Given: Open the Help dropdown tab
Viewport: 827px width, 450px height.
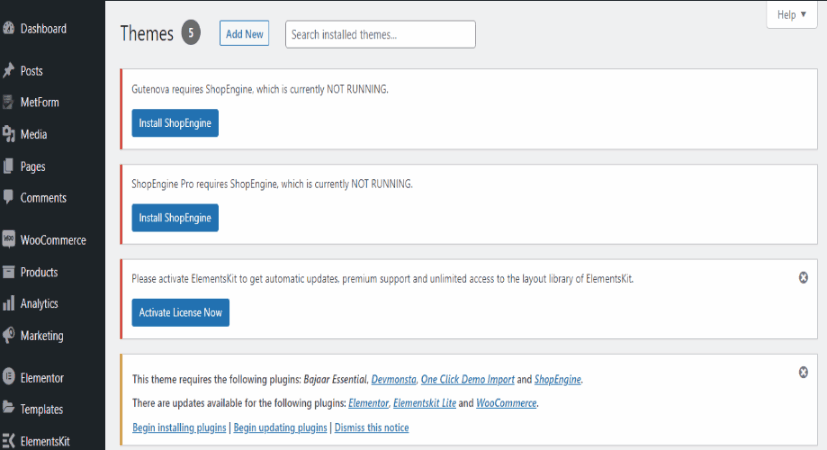Looking at the screenshot, I should (791, 14).
